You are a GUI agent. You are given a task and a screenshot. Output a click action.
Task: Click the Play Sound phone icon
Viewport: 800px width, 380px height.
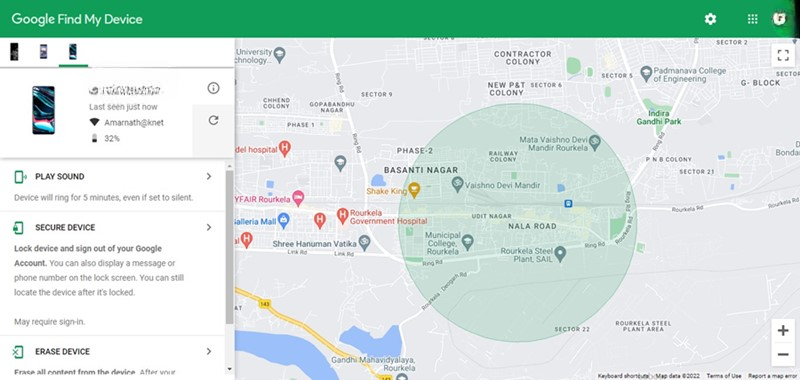20,177
